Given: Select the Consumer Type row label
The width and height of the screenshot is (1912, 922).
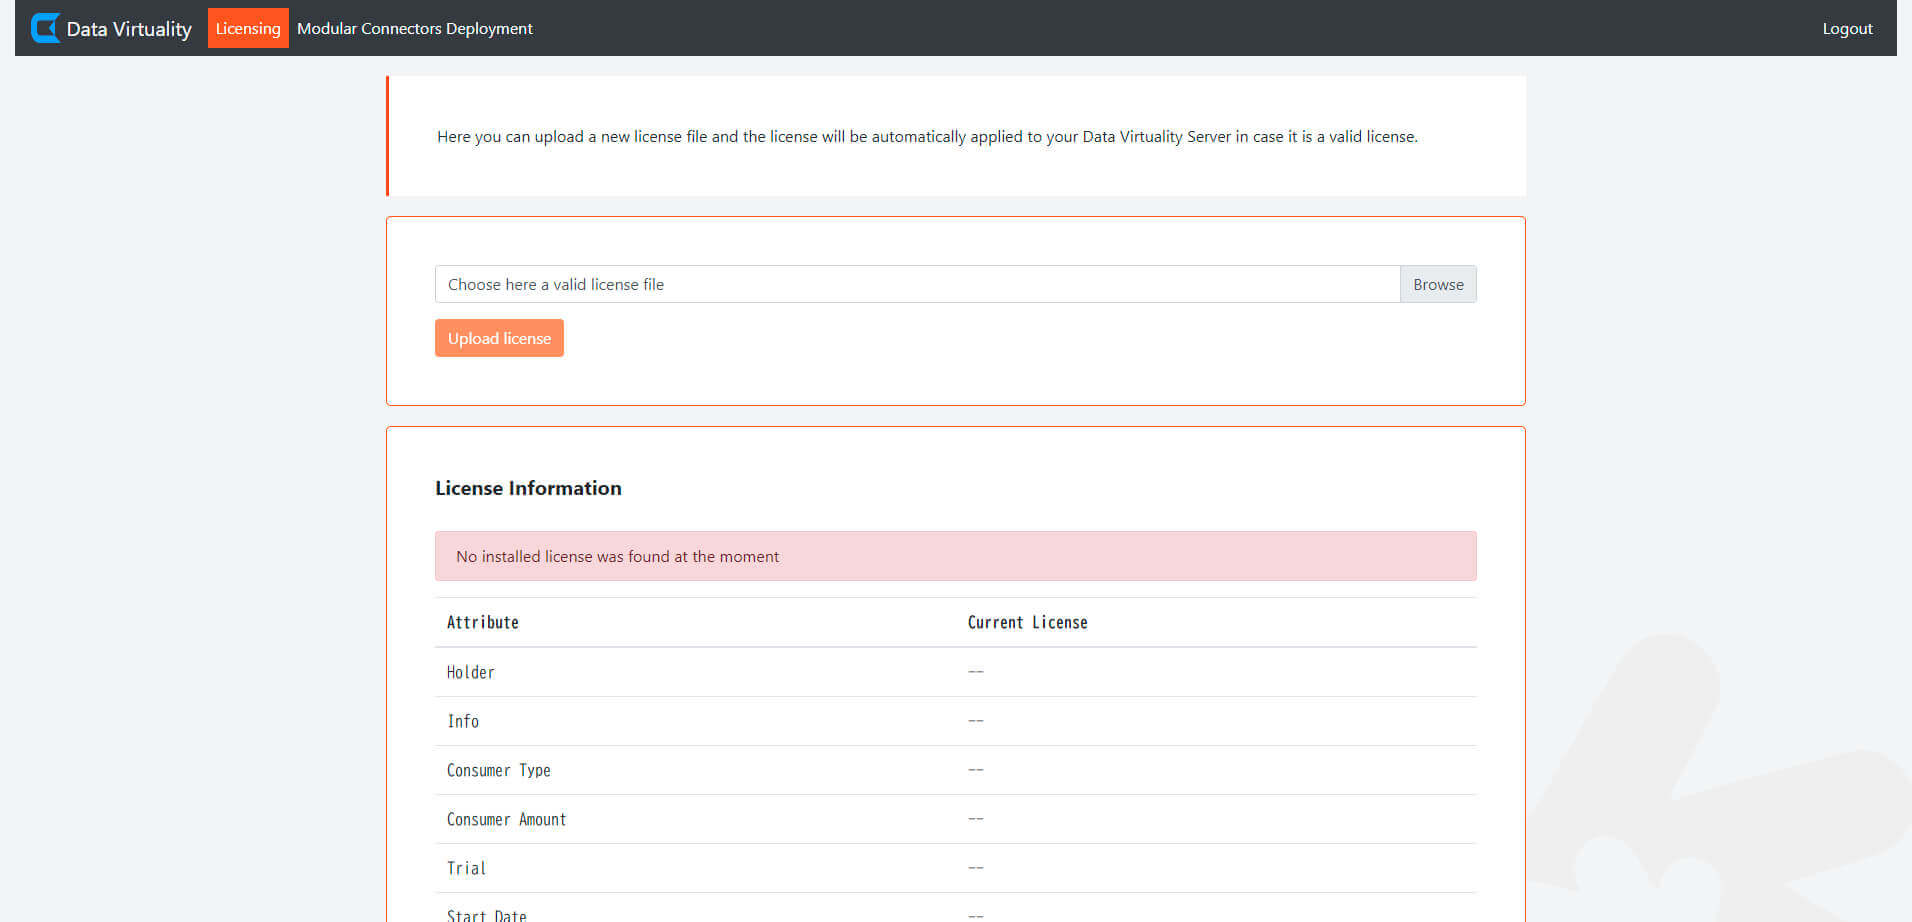Looking at the screenshot, I should pos(499,770).
